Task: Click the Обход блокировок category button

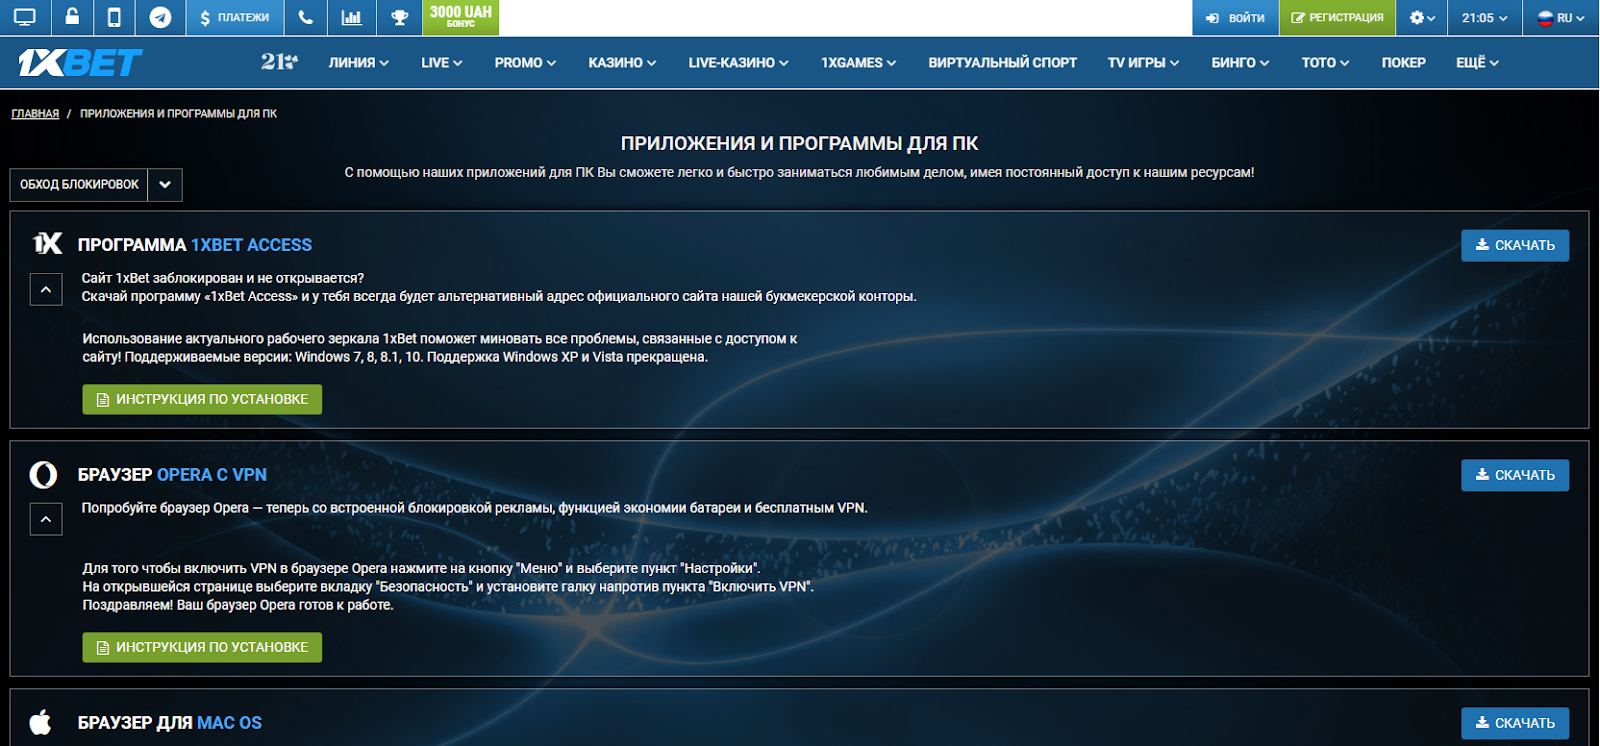Action: (x=79, y=185)
